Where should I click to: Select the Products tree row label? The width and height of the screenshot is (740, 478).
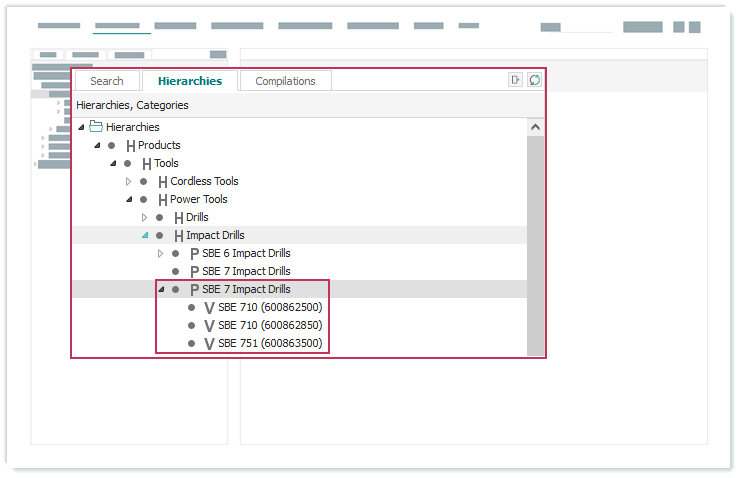click(159, 145)
